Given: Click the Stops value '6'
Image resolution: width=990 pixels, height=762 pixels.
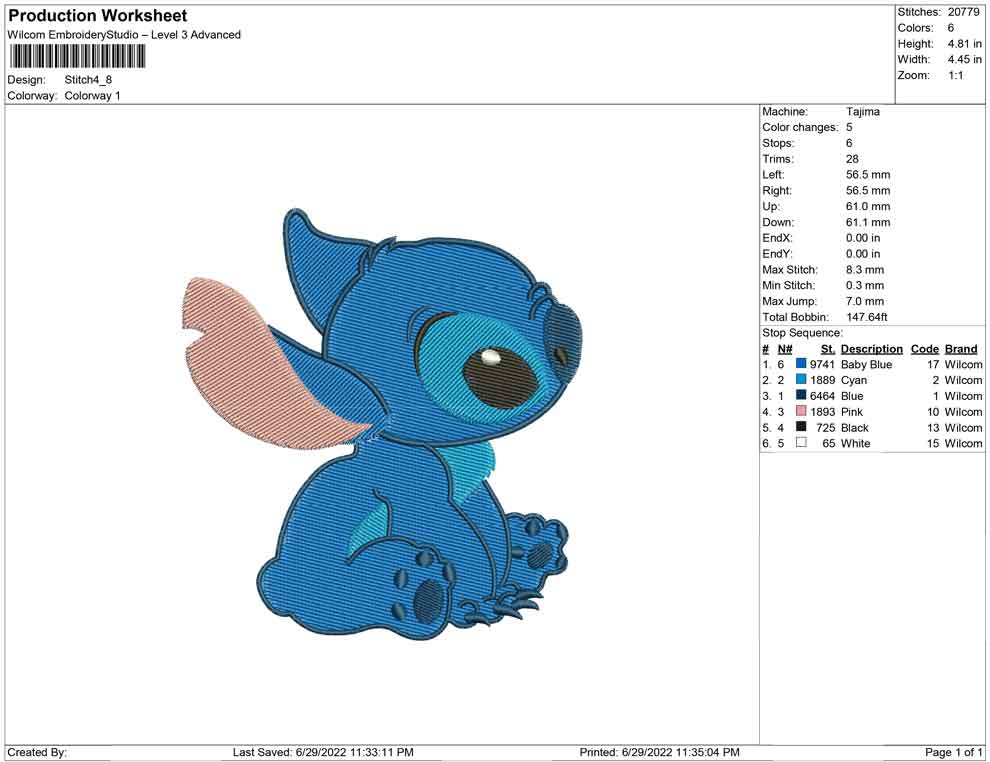Looking at the screenshot, I should click(849, 143).
